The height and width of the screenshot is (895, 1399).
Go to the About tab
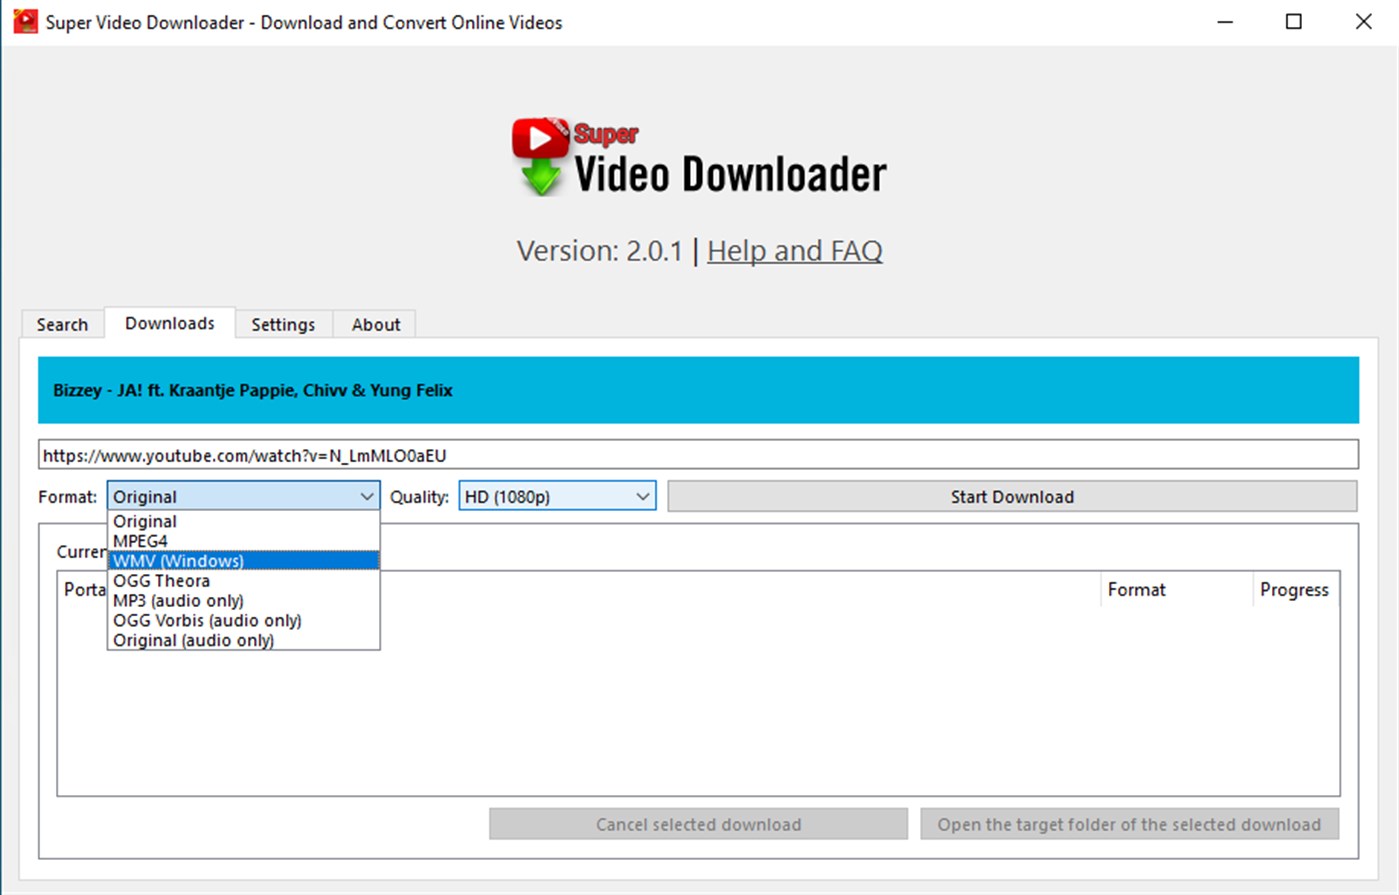click(x=375, y=324)
